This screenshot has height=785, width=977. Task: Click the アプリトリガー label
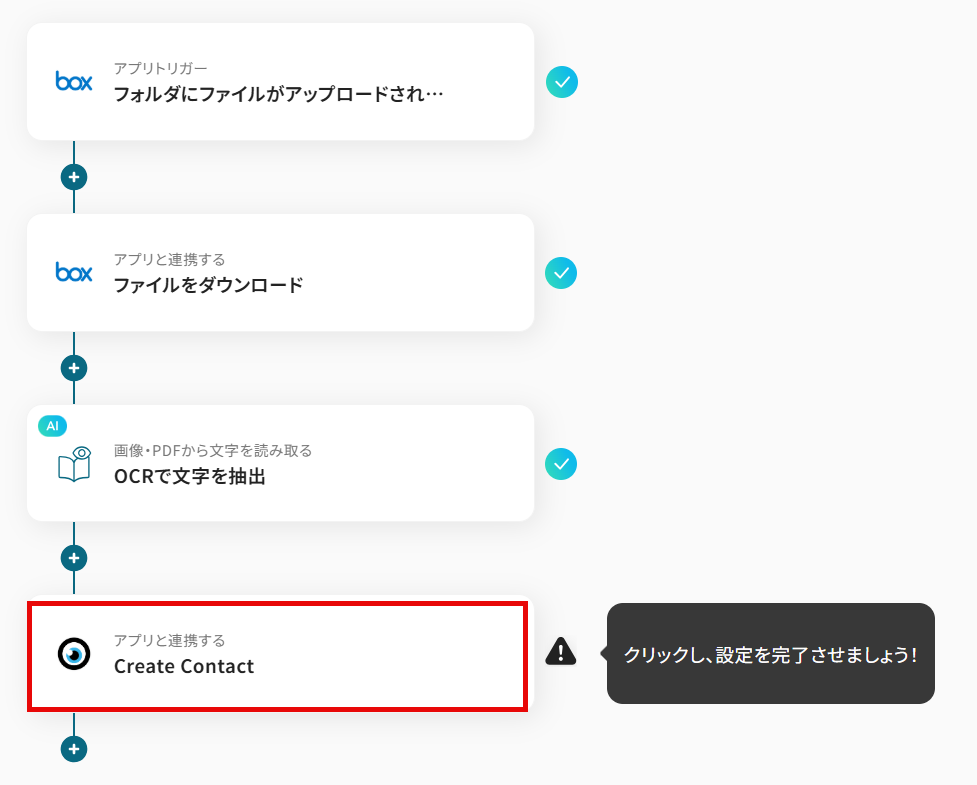[x=160, y=68]
